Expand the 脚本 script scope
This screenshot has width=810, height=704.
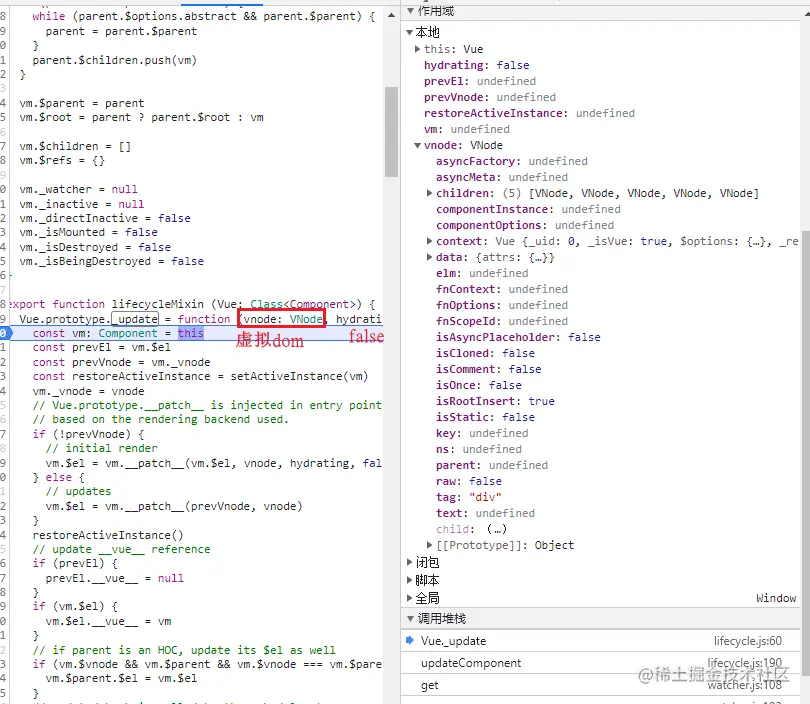[x=410, y=580]
